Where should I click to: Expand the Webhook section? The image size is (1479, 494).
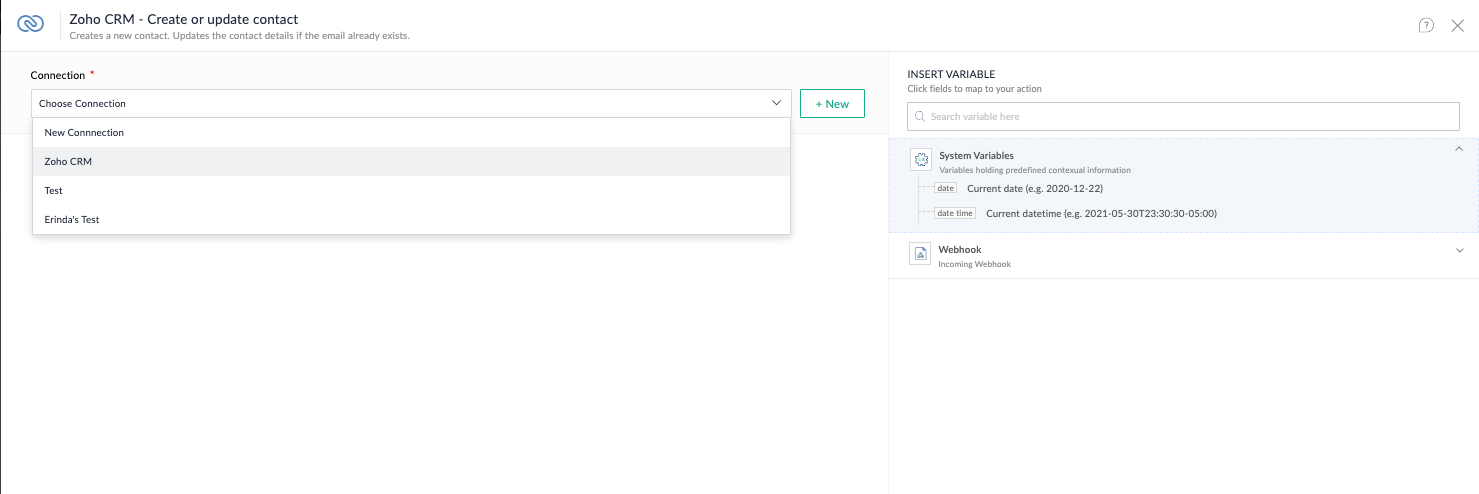(x=1459, y=250)
